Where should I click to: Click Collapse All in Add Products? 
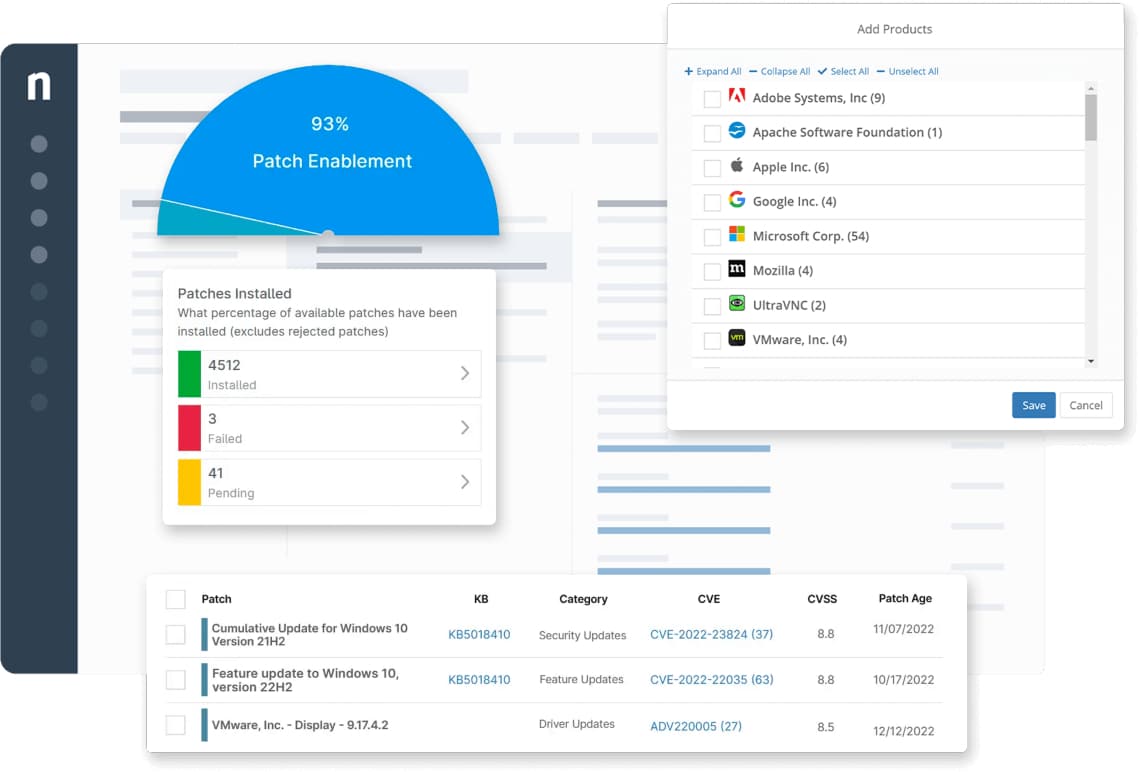[779, 71]
